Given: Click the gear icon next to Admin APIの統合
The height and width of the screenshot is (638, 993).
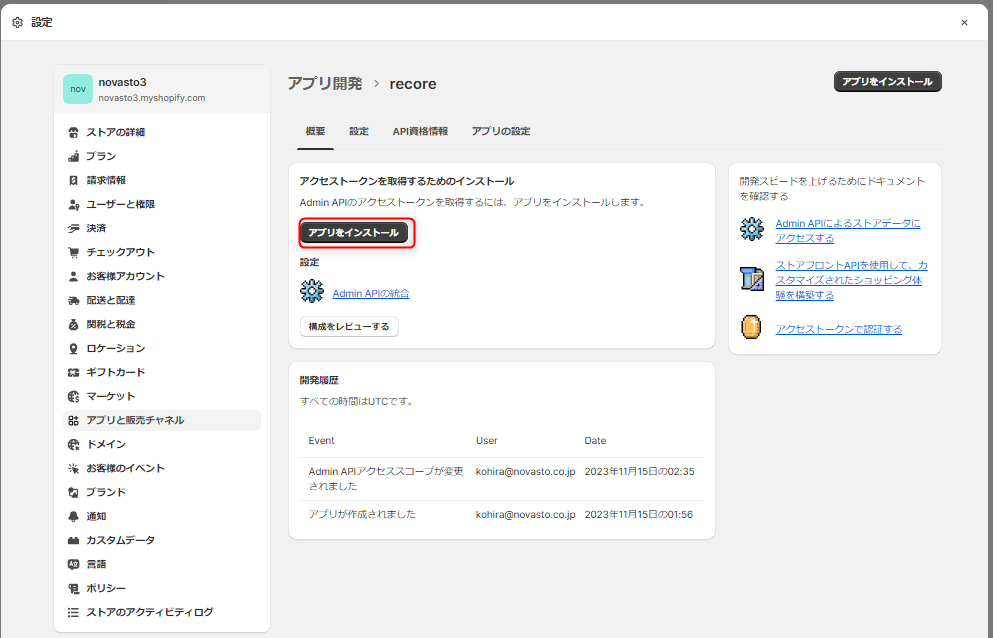Looking at the screenshot, I should 312,291.
